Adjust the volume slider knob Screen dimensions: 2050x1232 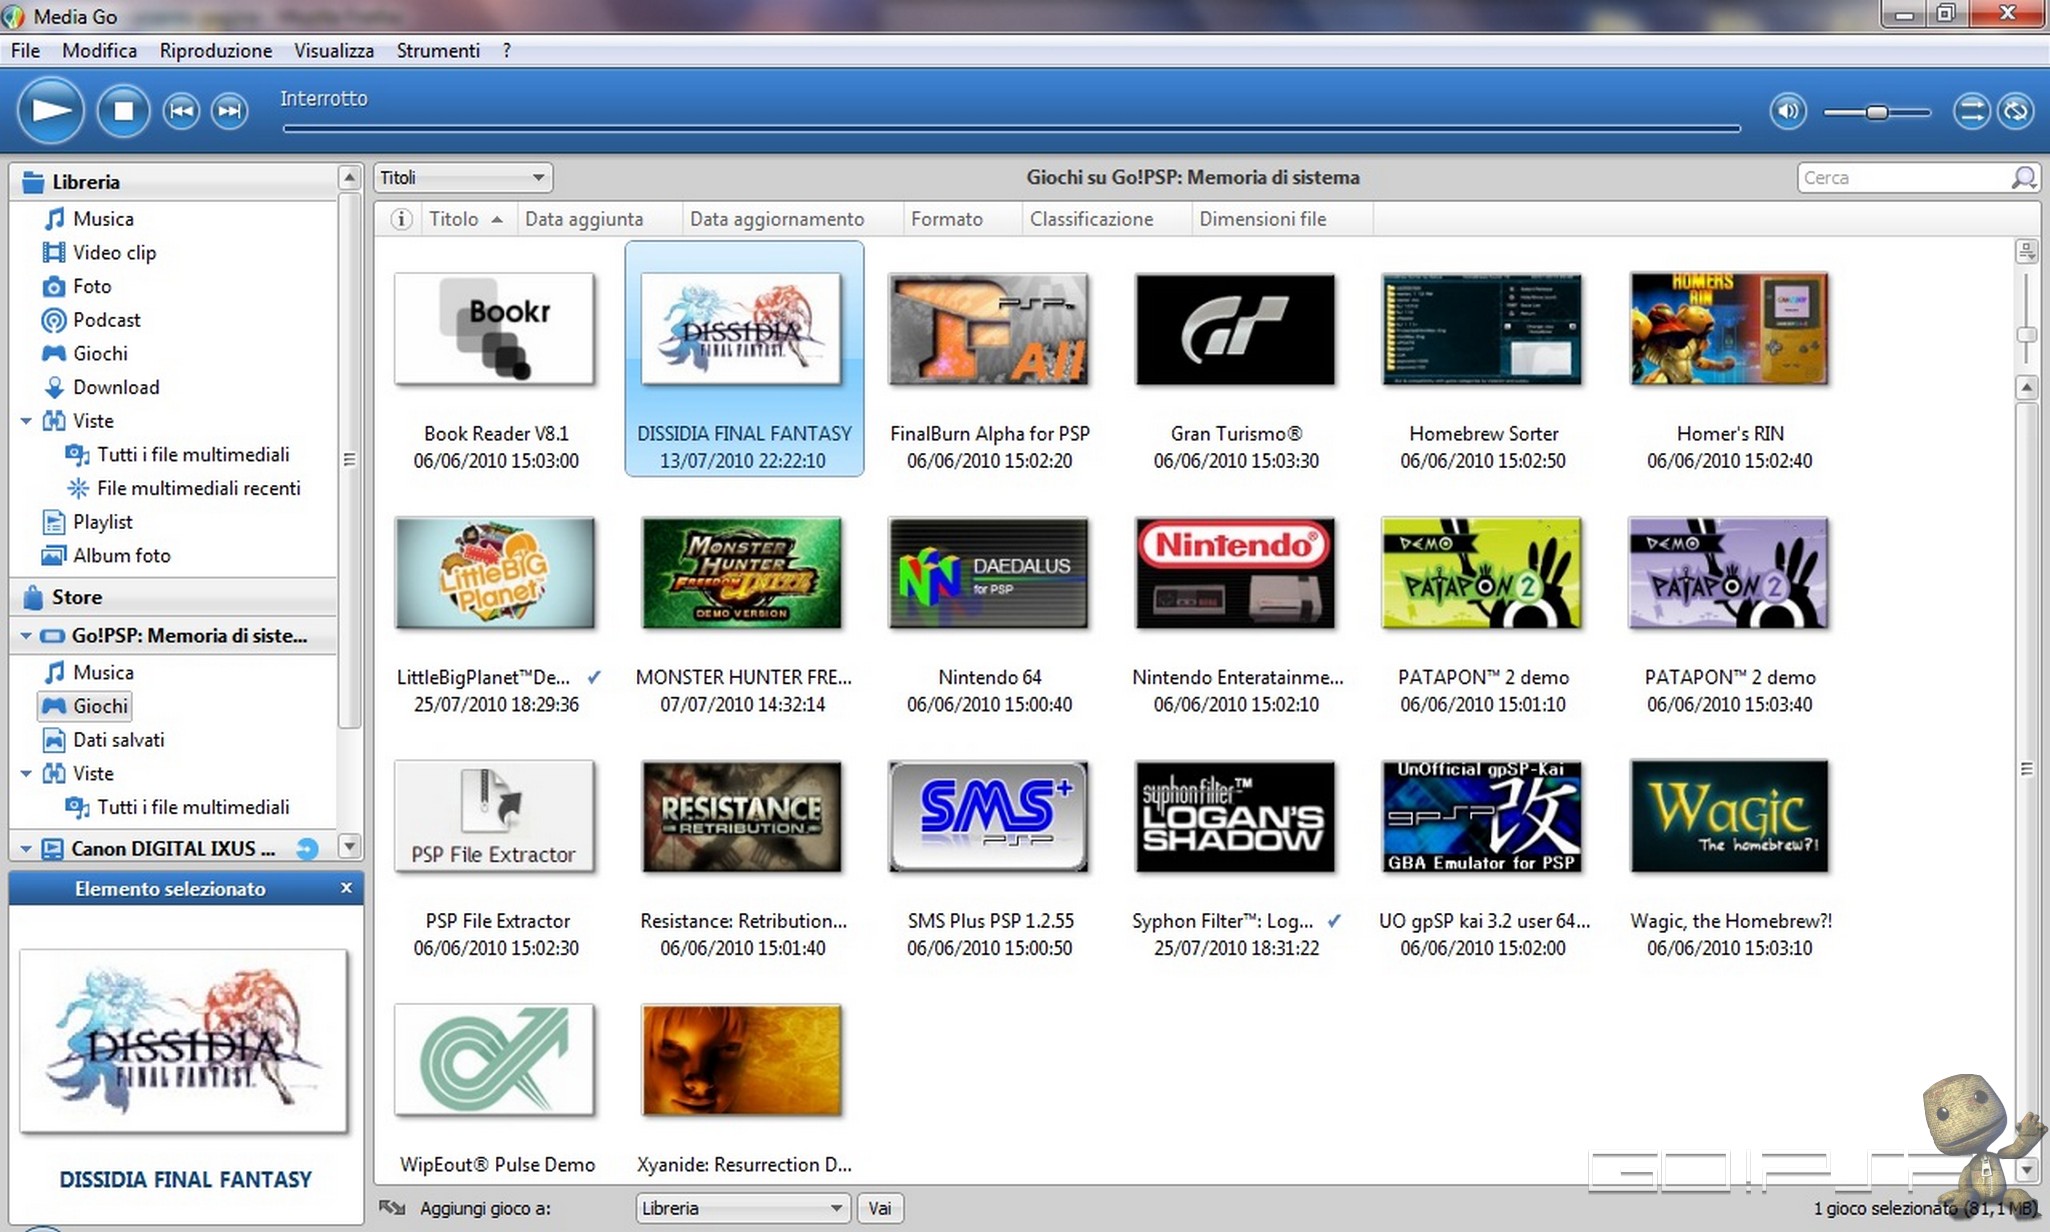pyautogui.click(x=1877, y=112)
